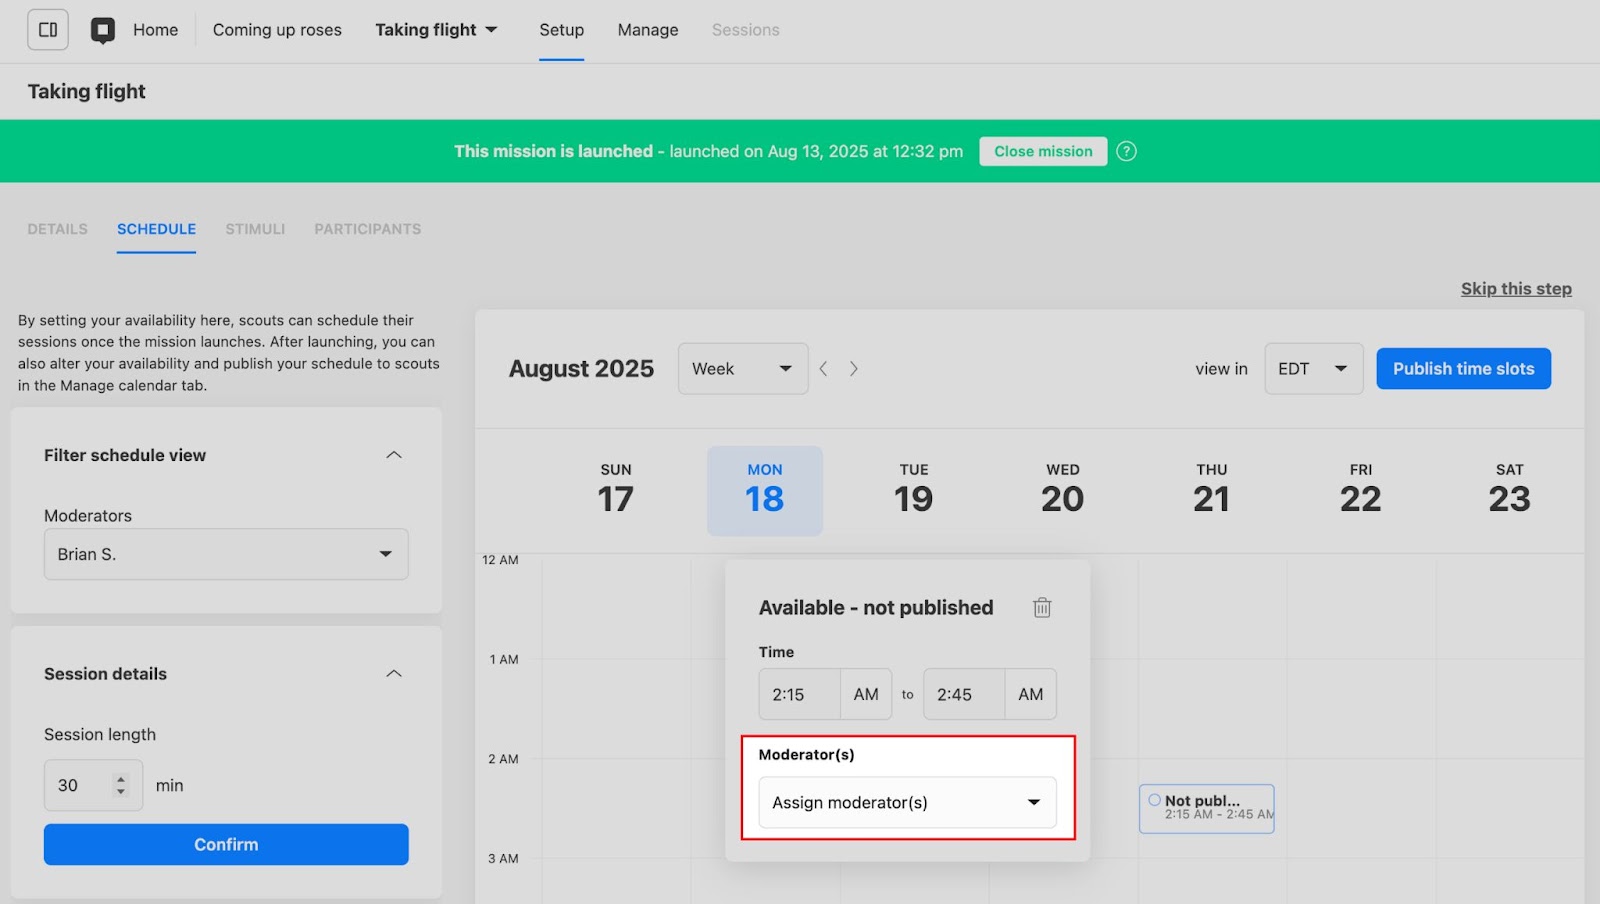Click the app logo icon beside Home

click(103, 30)
